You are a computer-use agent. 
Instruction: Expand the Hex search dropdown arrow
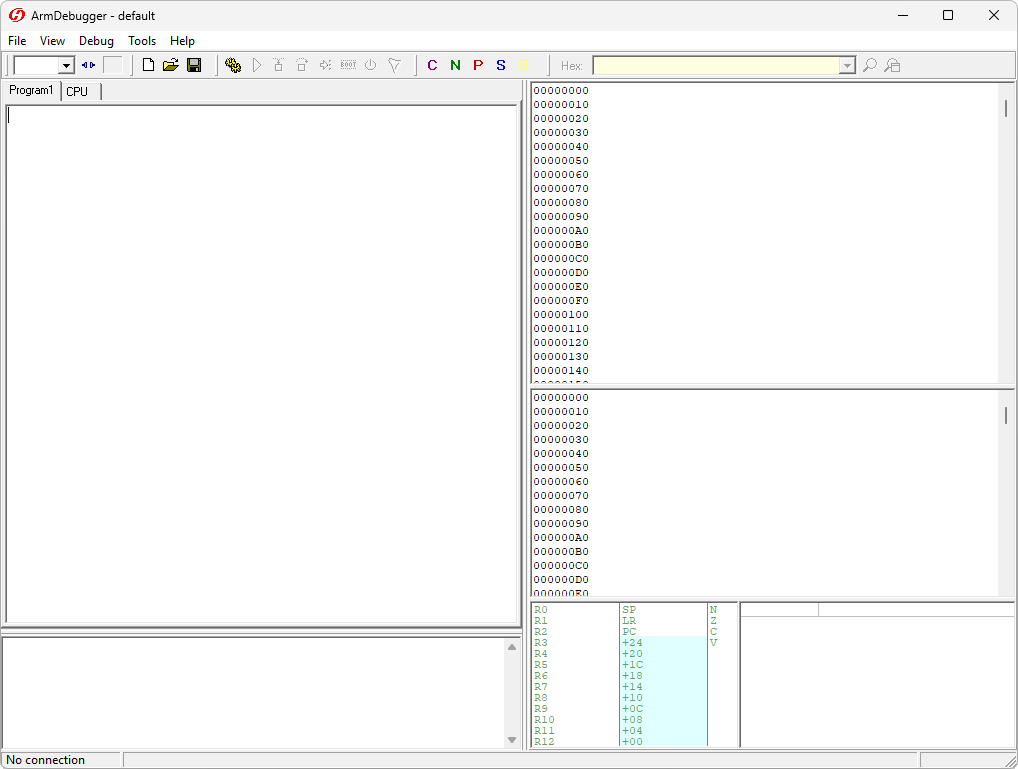(847, 66)
